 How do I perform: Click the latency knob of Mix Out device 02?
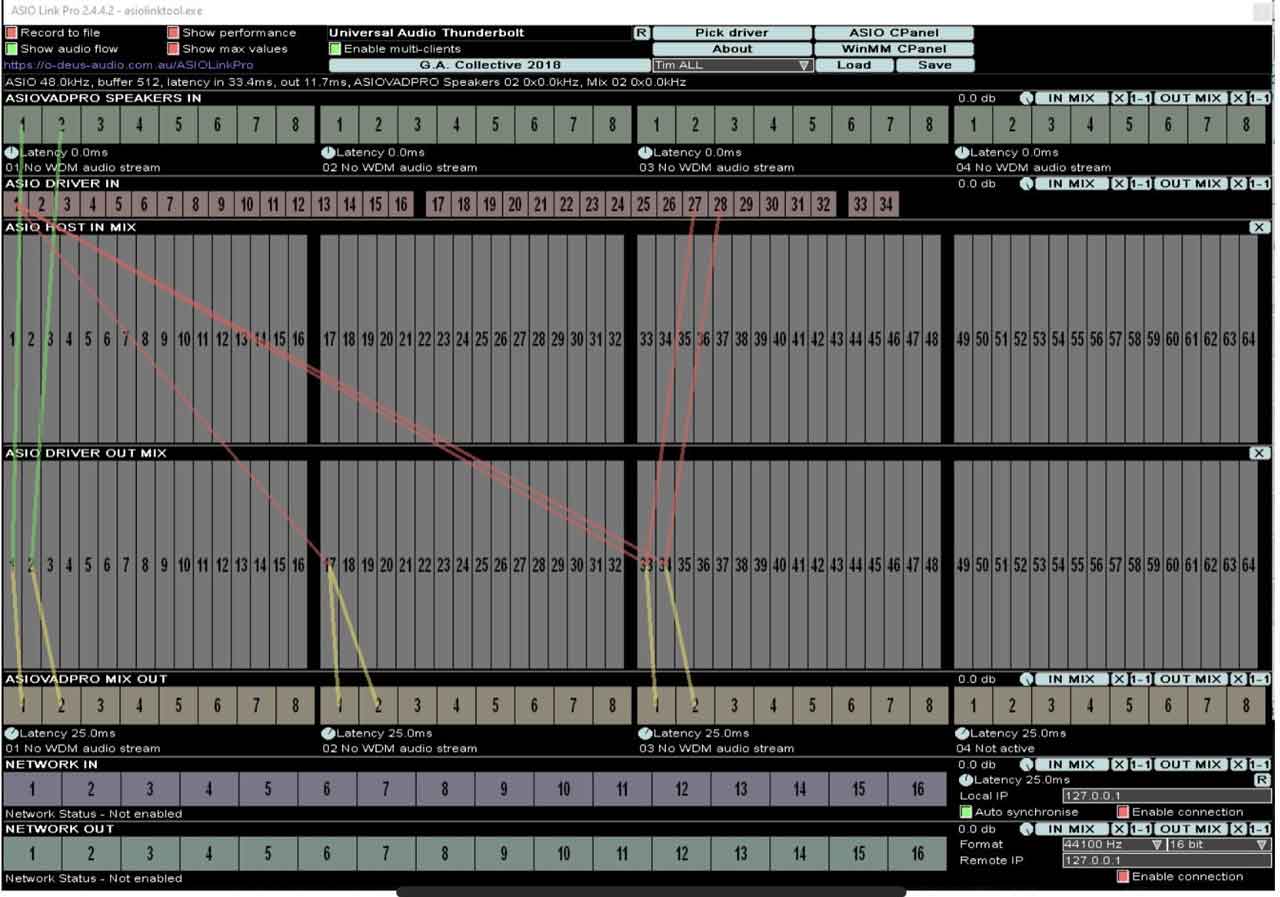328,734
